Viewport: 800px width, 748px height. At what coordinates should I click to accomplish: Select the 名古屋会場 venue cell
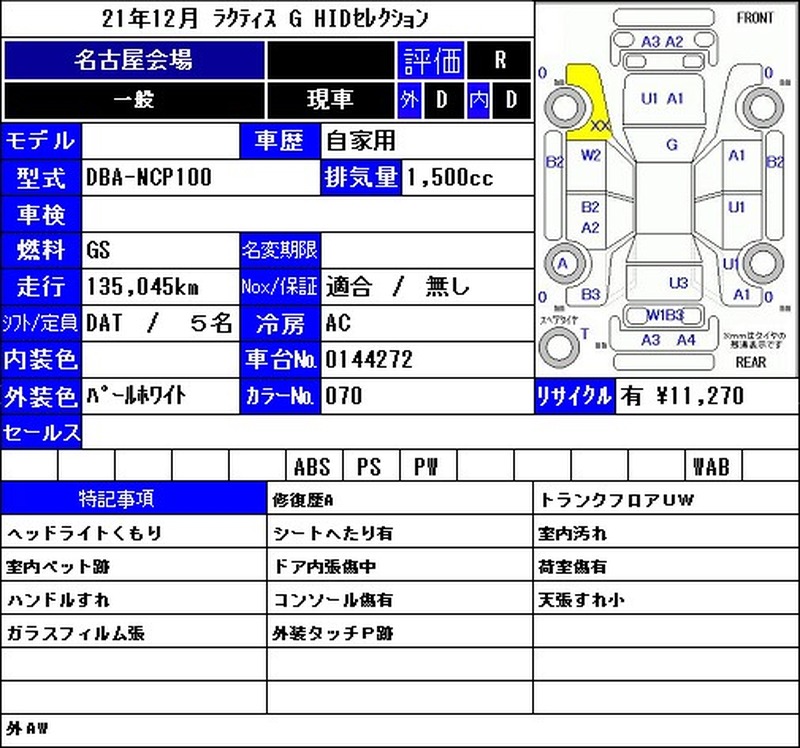(x=134, y=60)
